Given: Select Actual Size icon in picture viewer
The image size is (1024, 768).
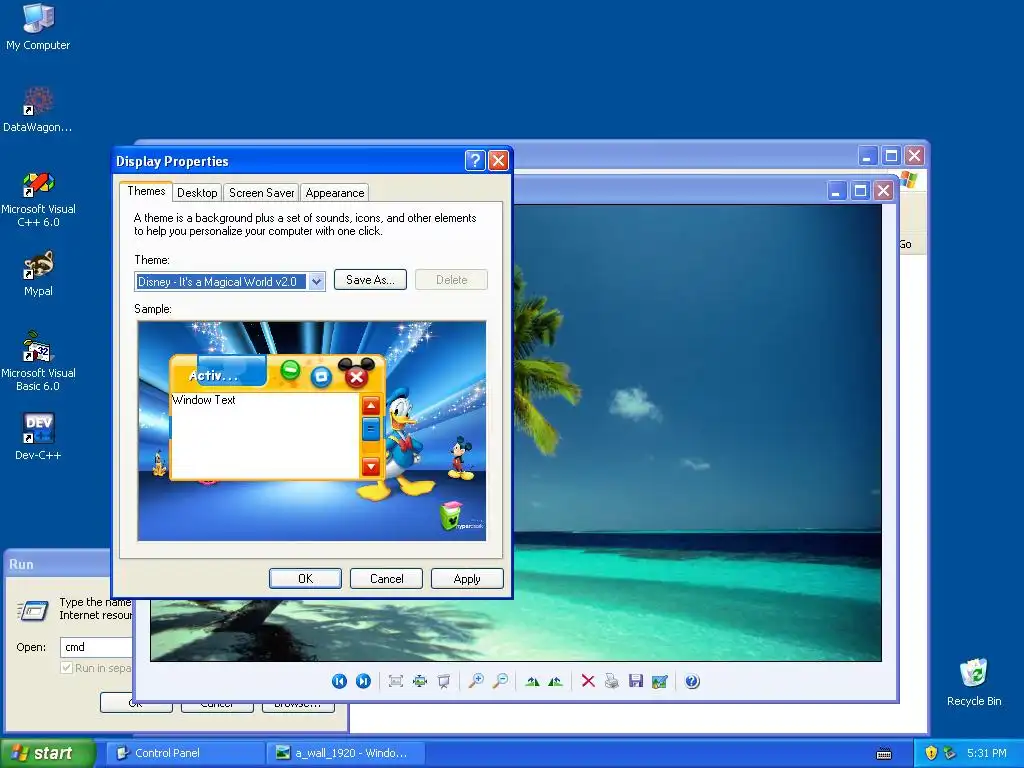Looking at the screenshot, I should click(x=419, y=681).
